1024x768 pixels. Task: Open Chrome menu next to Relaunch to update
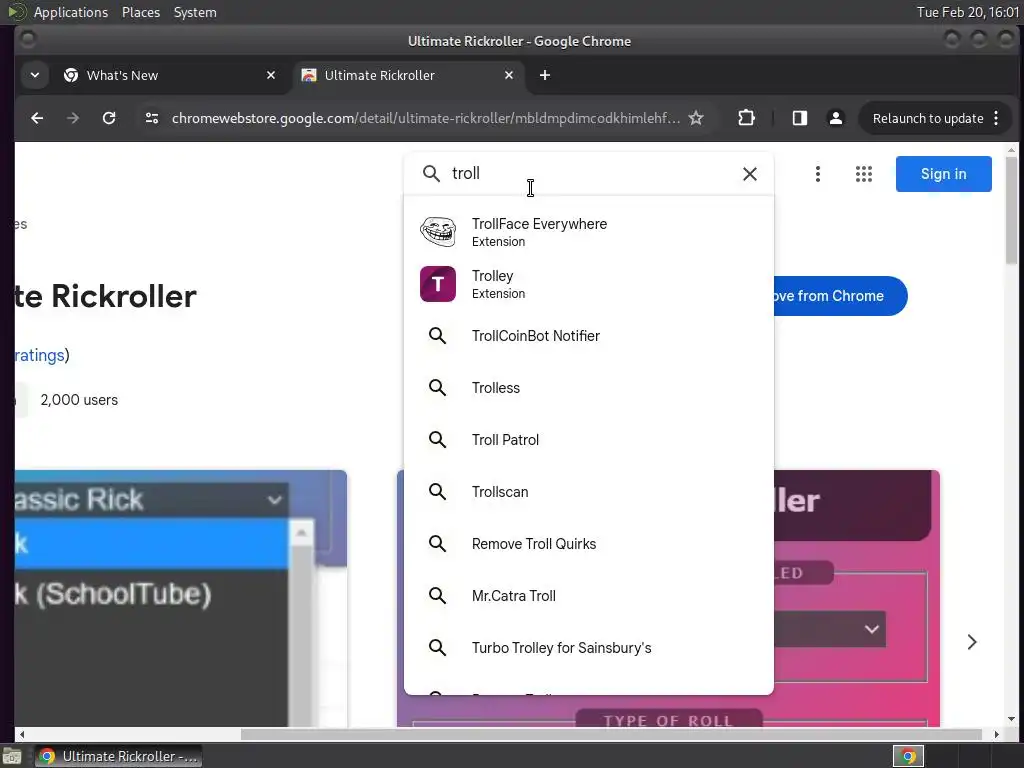tap(996, 118)
